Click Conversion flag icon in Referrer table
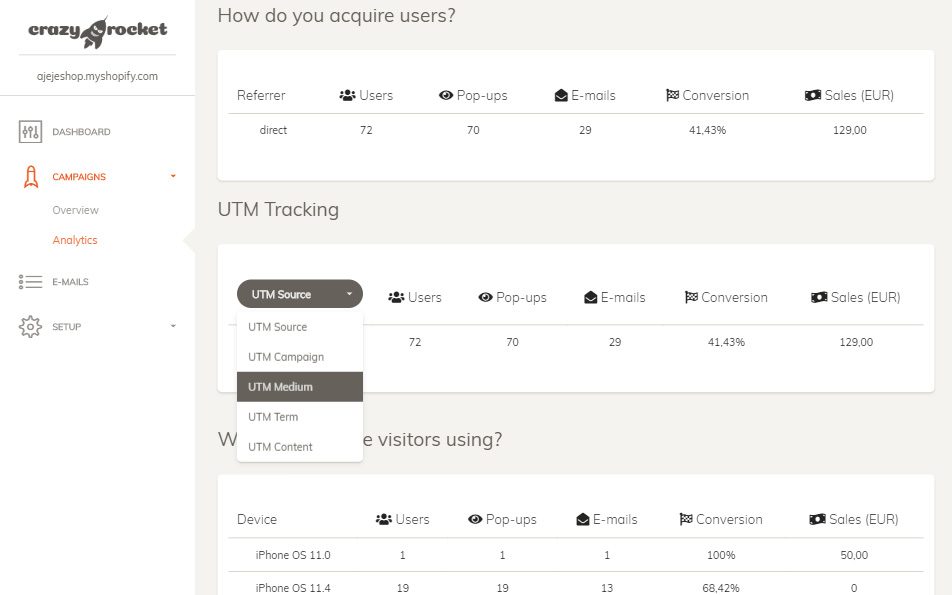Screen dimensions: 952x595 click(672, 95)
